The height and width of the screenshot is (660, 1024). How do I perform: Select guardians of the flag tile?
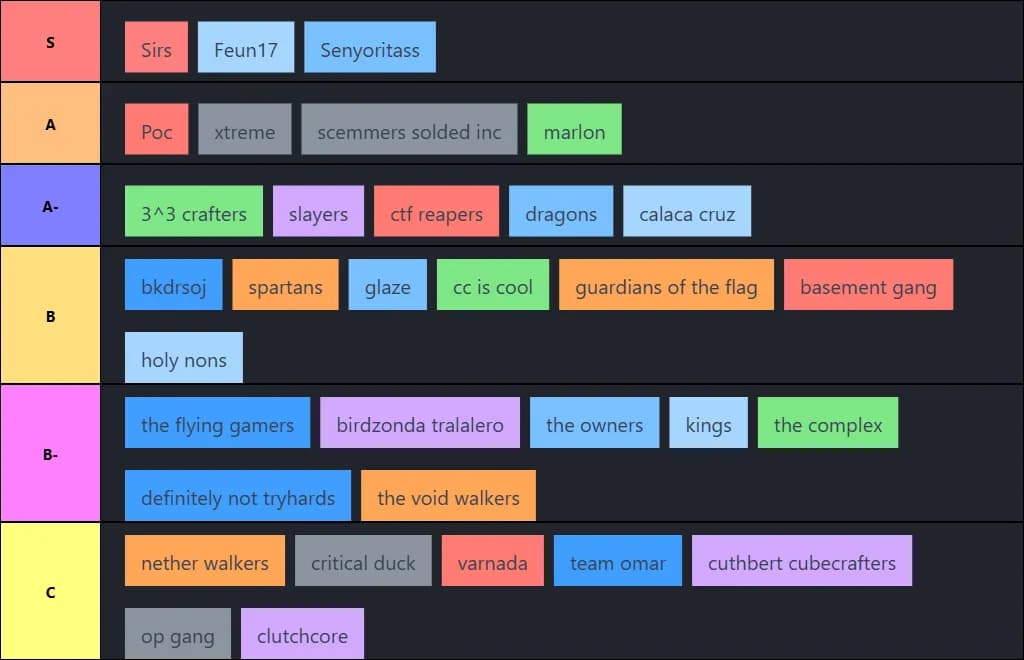[666, 286]
